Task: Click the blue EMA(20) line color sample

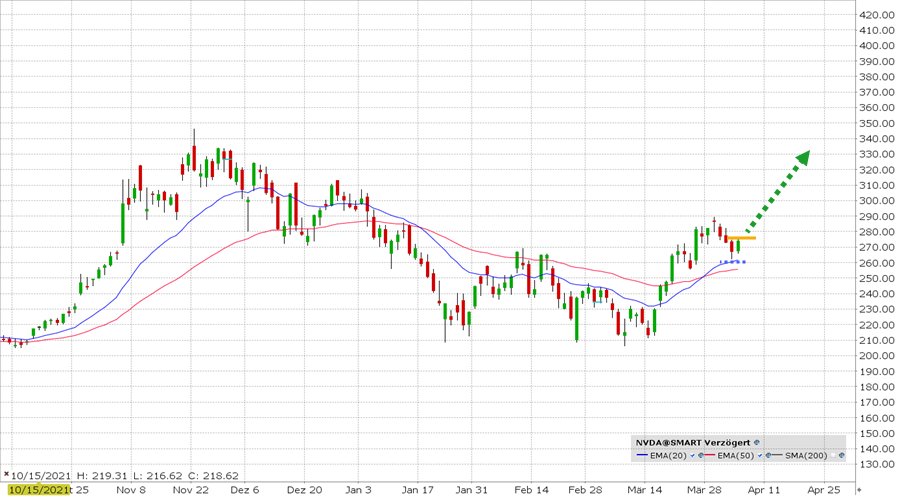Action: pos(642,455)
